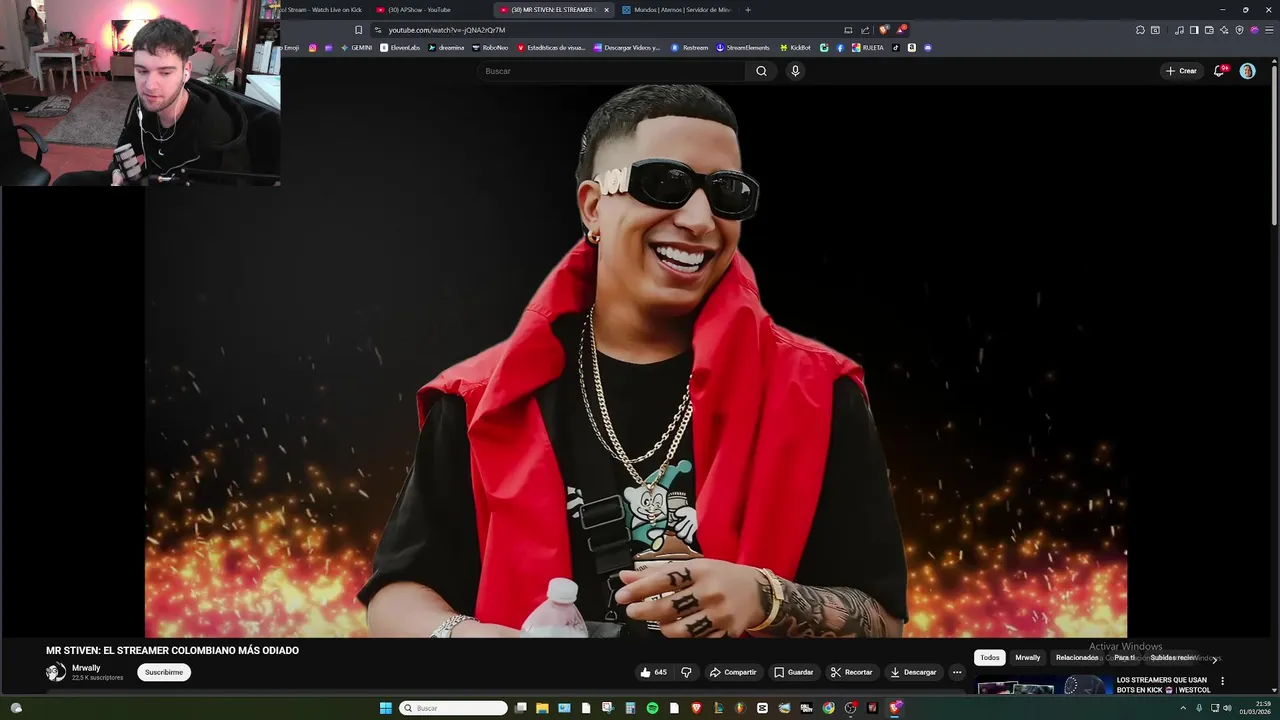The height and width of the screenshot is (720, 1280).
Task: Activate voice search microphone icon
Action: point(795,71)
